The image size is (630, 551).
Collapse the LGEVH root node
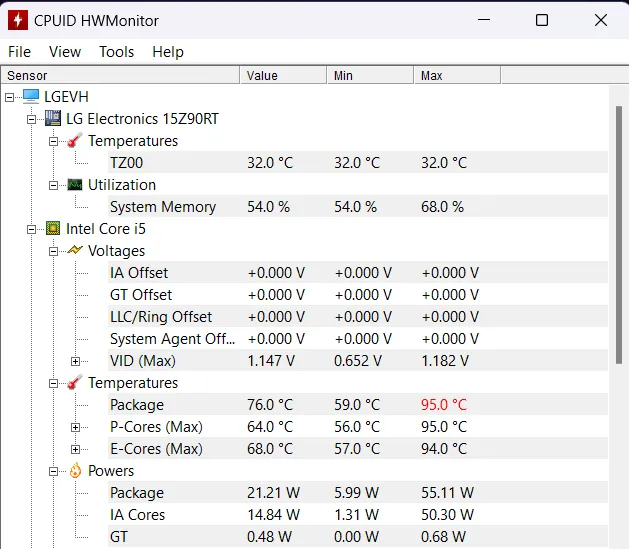(x=10, y=97)
